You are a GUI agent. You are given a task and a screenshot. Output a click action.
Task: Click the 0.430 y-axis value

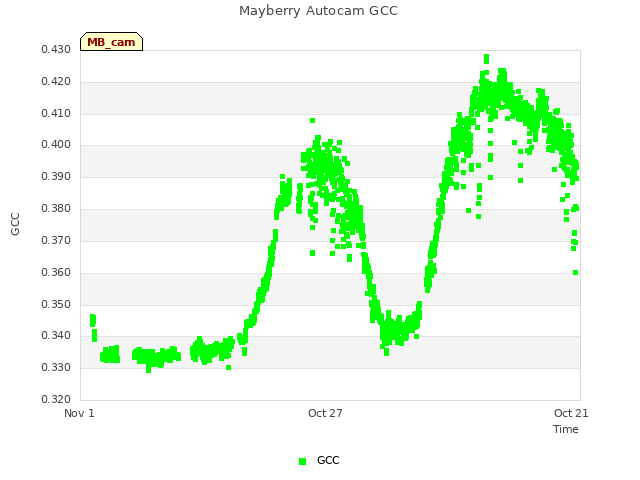click(56, 49)
